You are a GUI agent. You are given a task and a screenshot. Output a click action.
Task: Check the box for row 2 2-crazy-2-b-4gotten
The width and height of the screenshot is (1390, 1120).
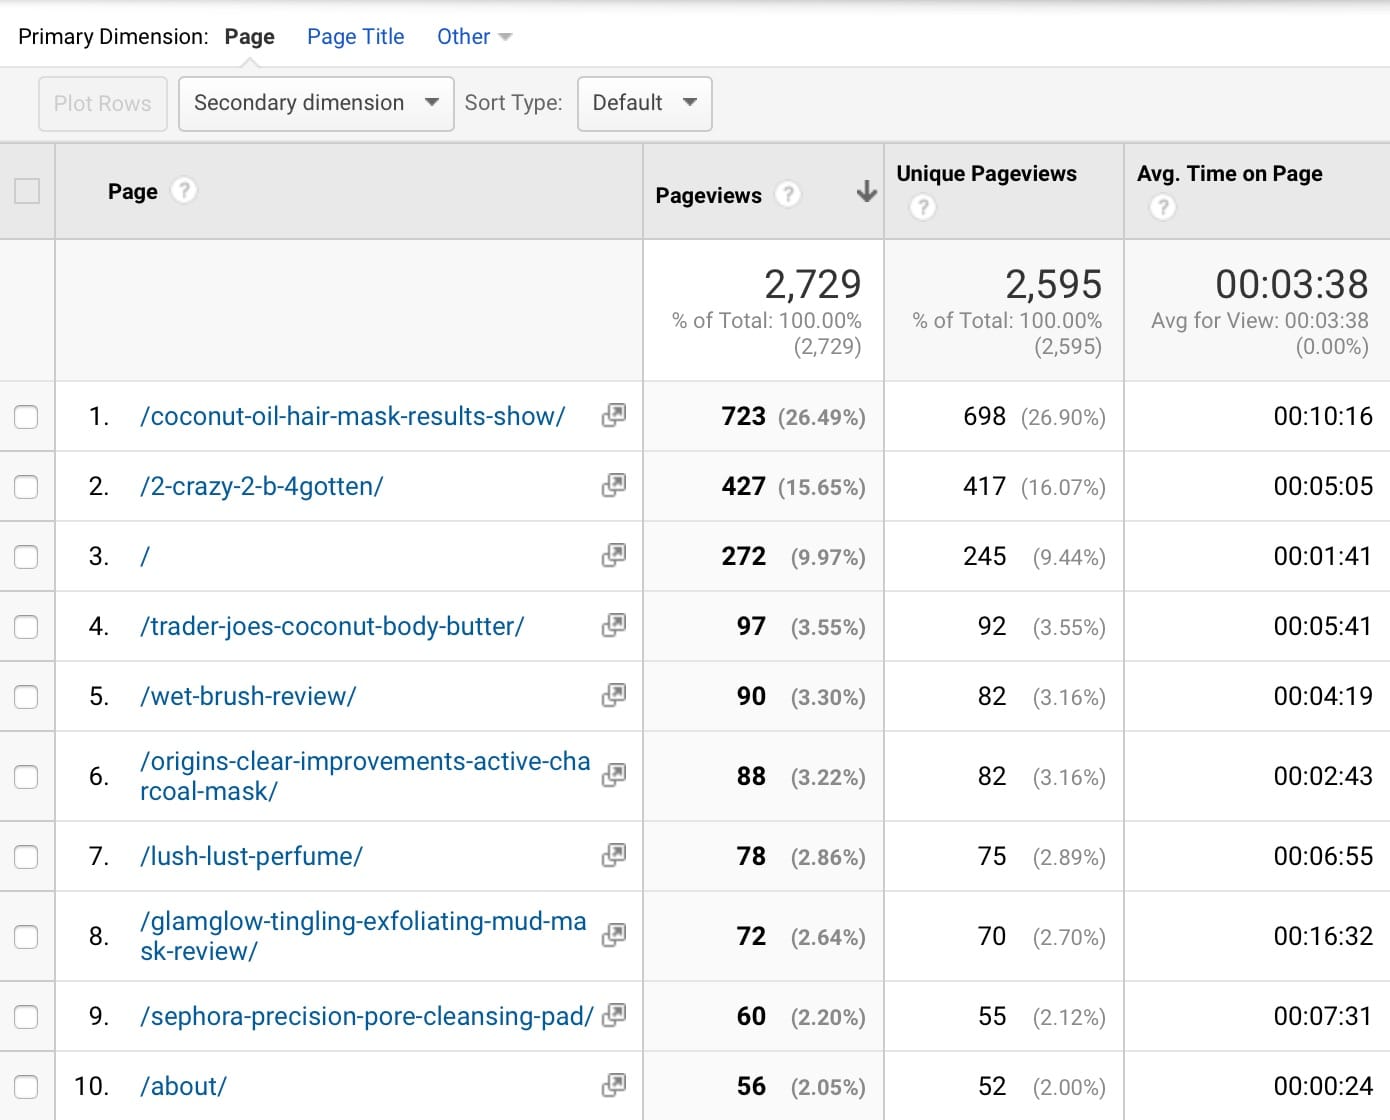click(26, 487)
